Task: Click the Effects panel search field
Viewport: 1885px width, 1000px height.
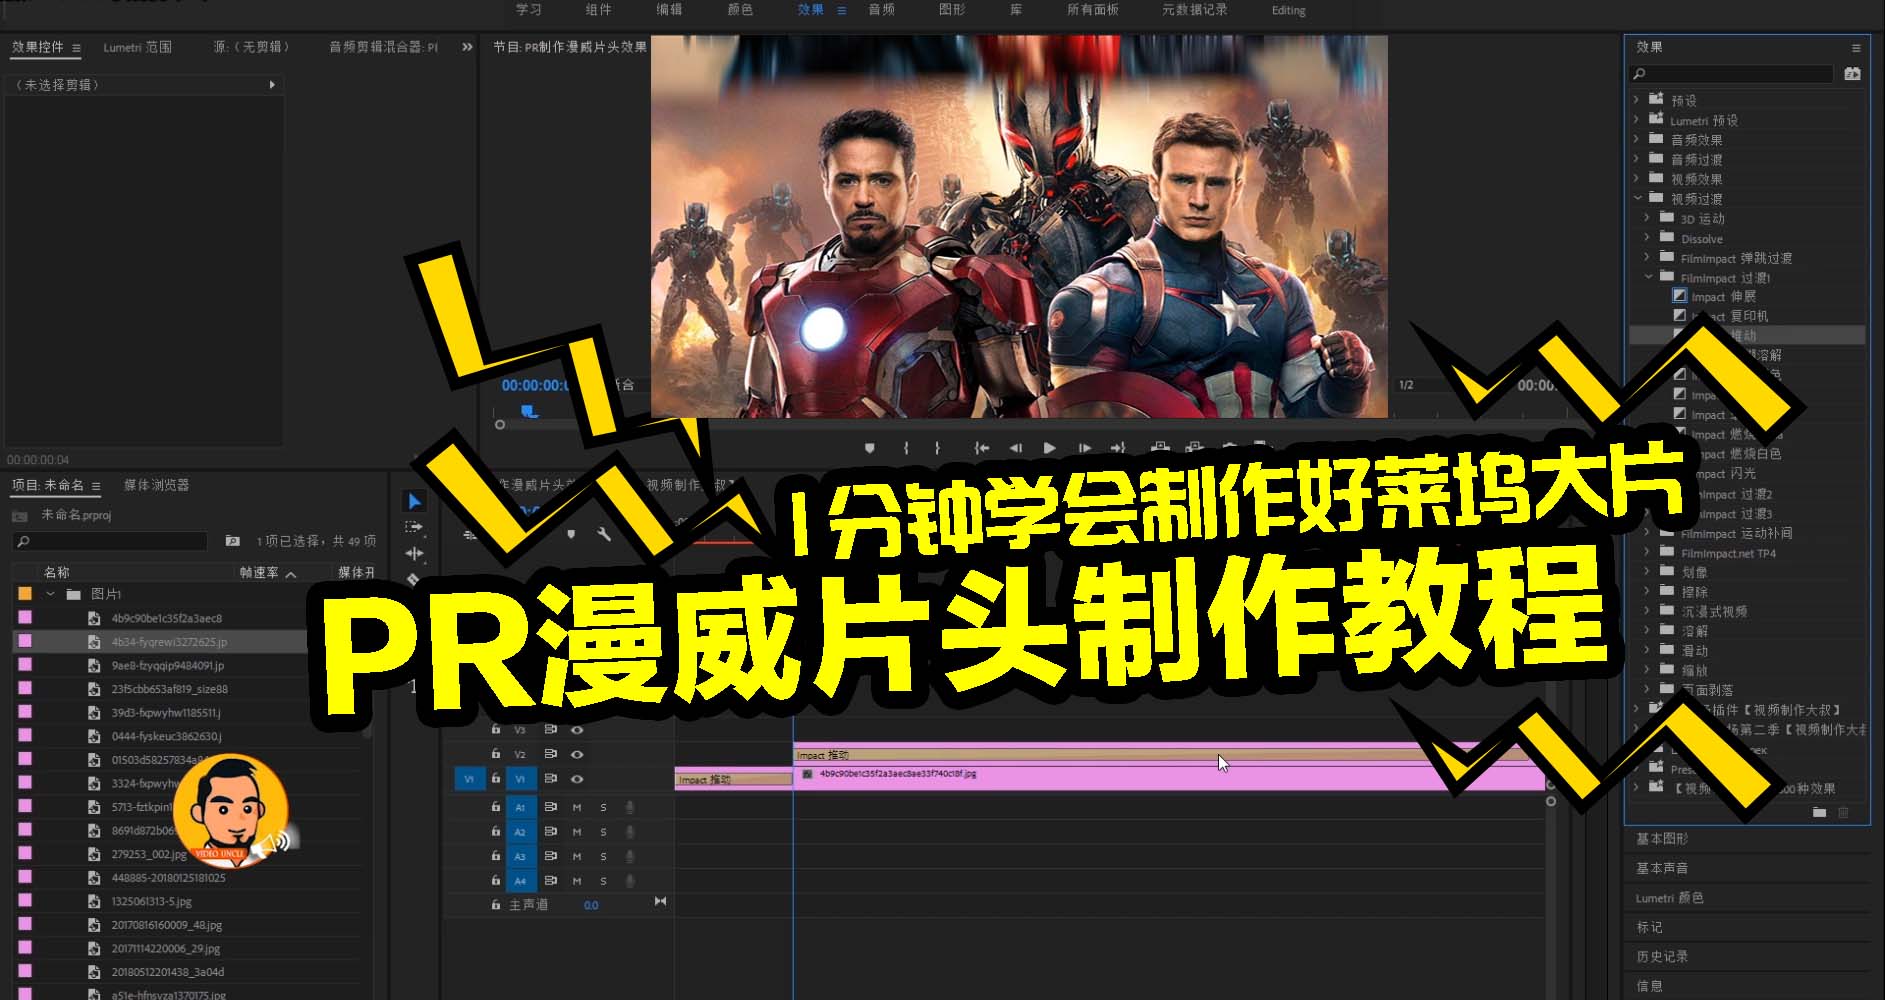Action: (1732, 74)
